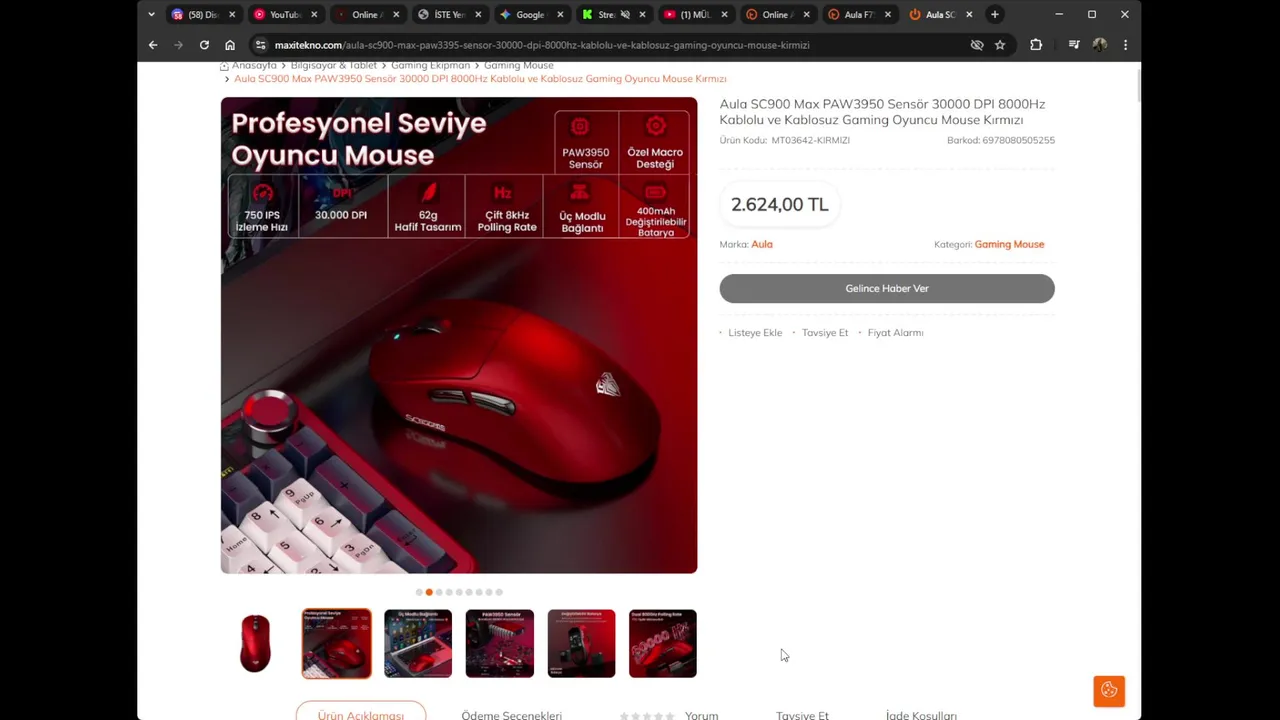1280x720 pixels.
Task: Open the Ürün Açıklaması tab
Action: 361,714
